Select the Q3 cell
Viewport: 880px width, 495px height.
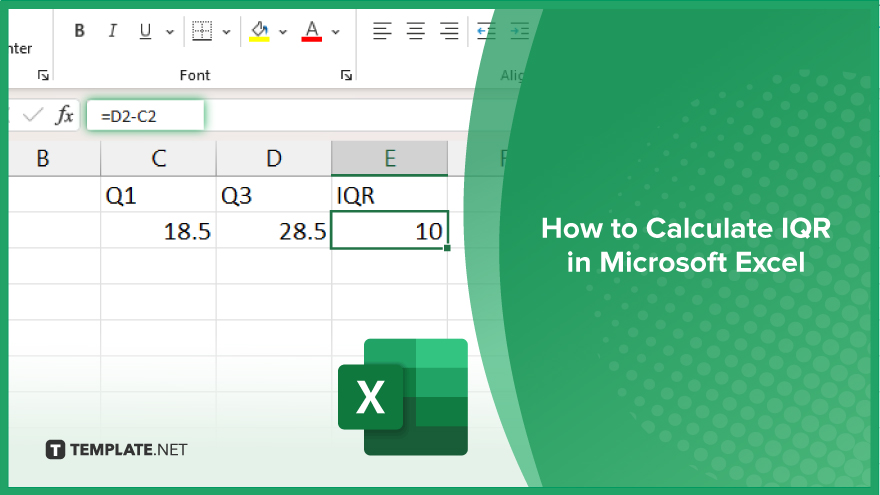click(x=274, y=195)
